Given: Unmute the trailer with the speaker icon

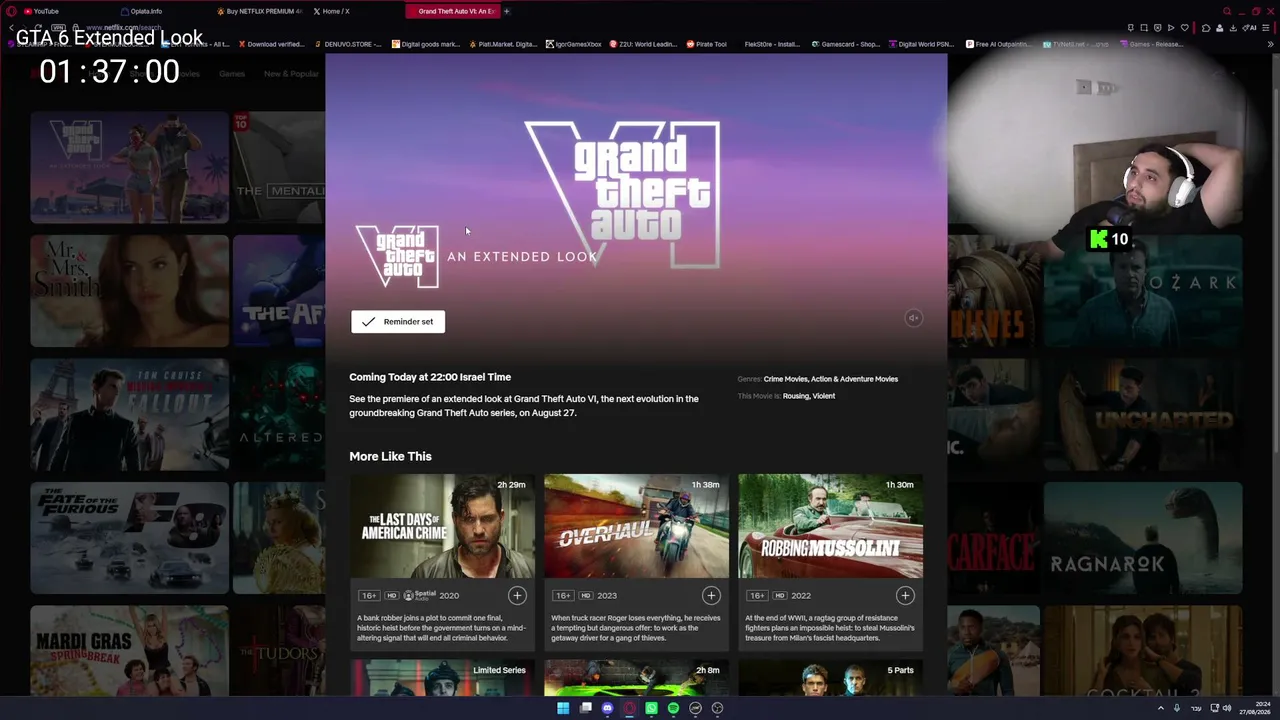Looking at the screenshot, I should tap(913, 318).
